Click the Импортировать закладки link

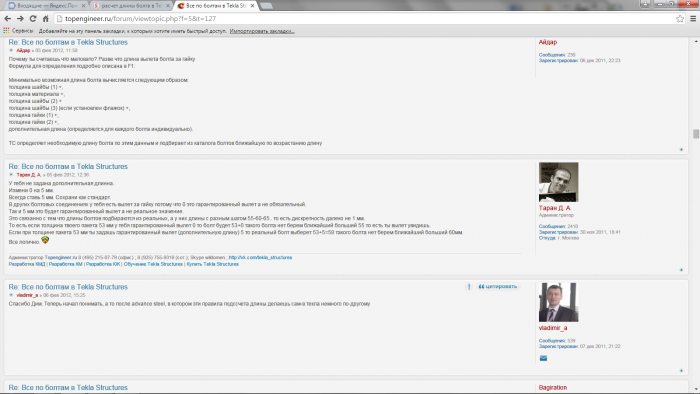coord(262,31)
